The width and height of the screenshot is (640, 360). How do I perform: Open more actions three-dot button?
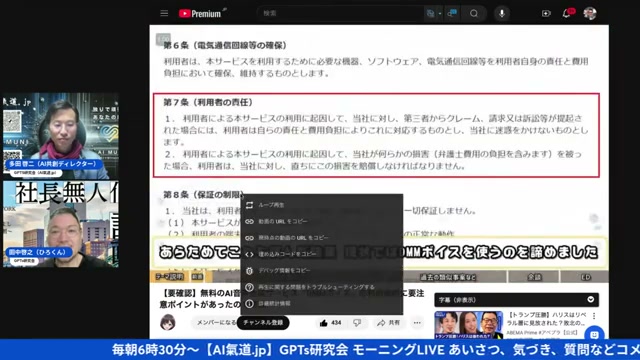point(417,323)
